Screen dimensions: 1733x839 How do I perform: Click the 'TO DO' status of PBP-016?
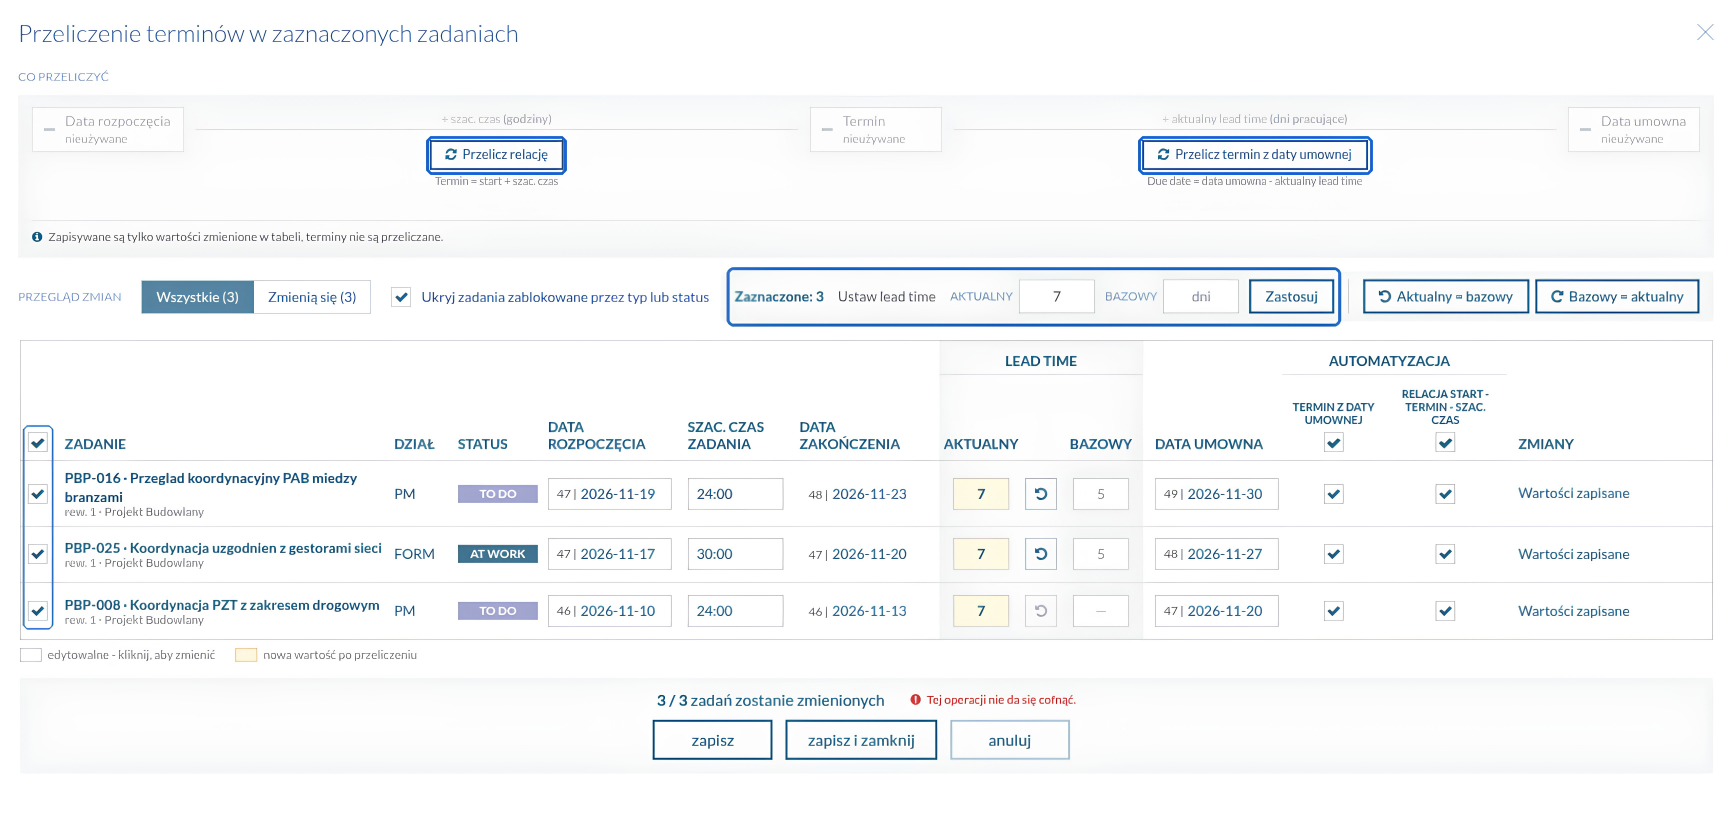tap(498, 494)
